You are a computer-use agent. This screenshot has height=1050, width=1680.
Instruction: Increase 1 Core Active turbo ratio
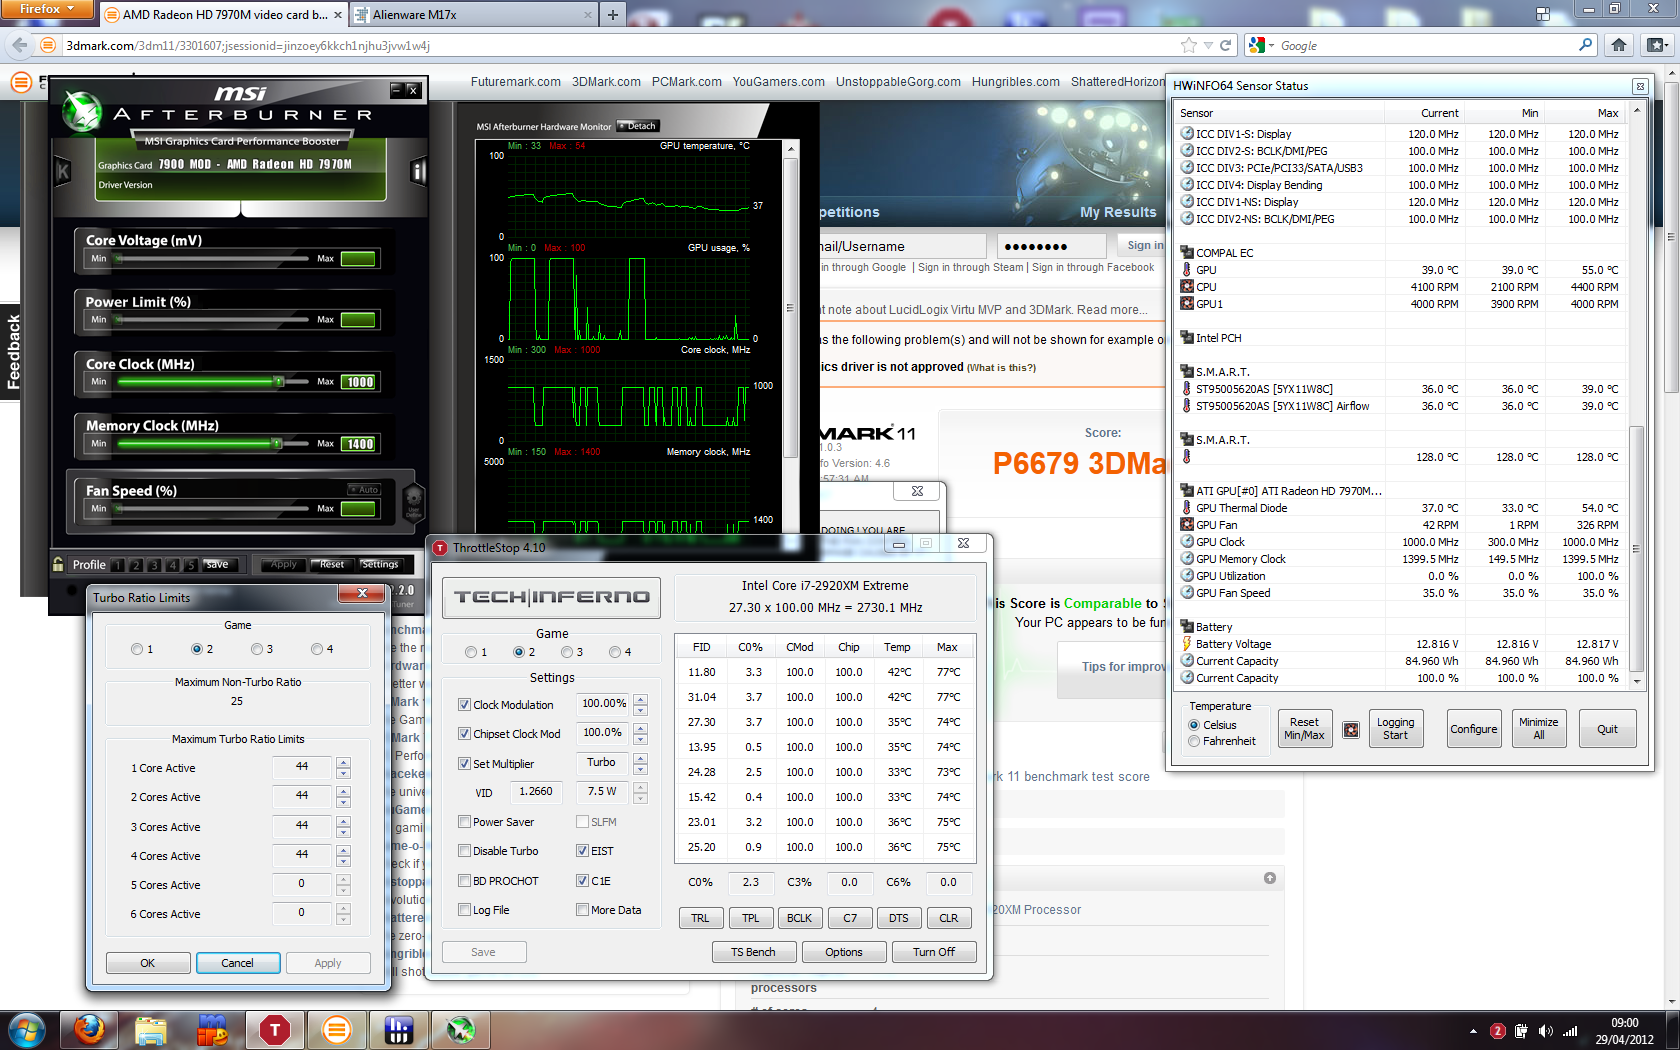tap(343, 763)
